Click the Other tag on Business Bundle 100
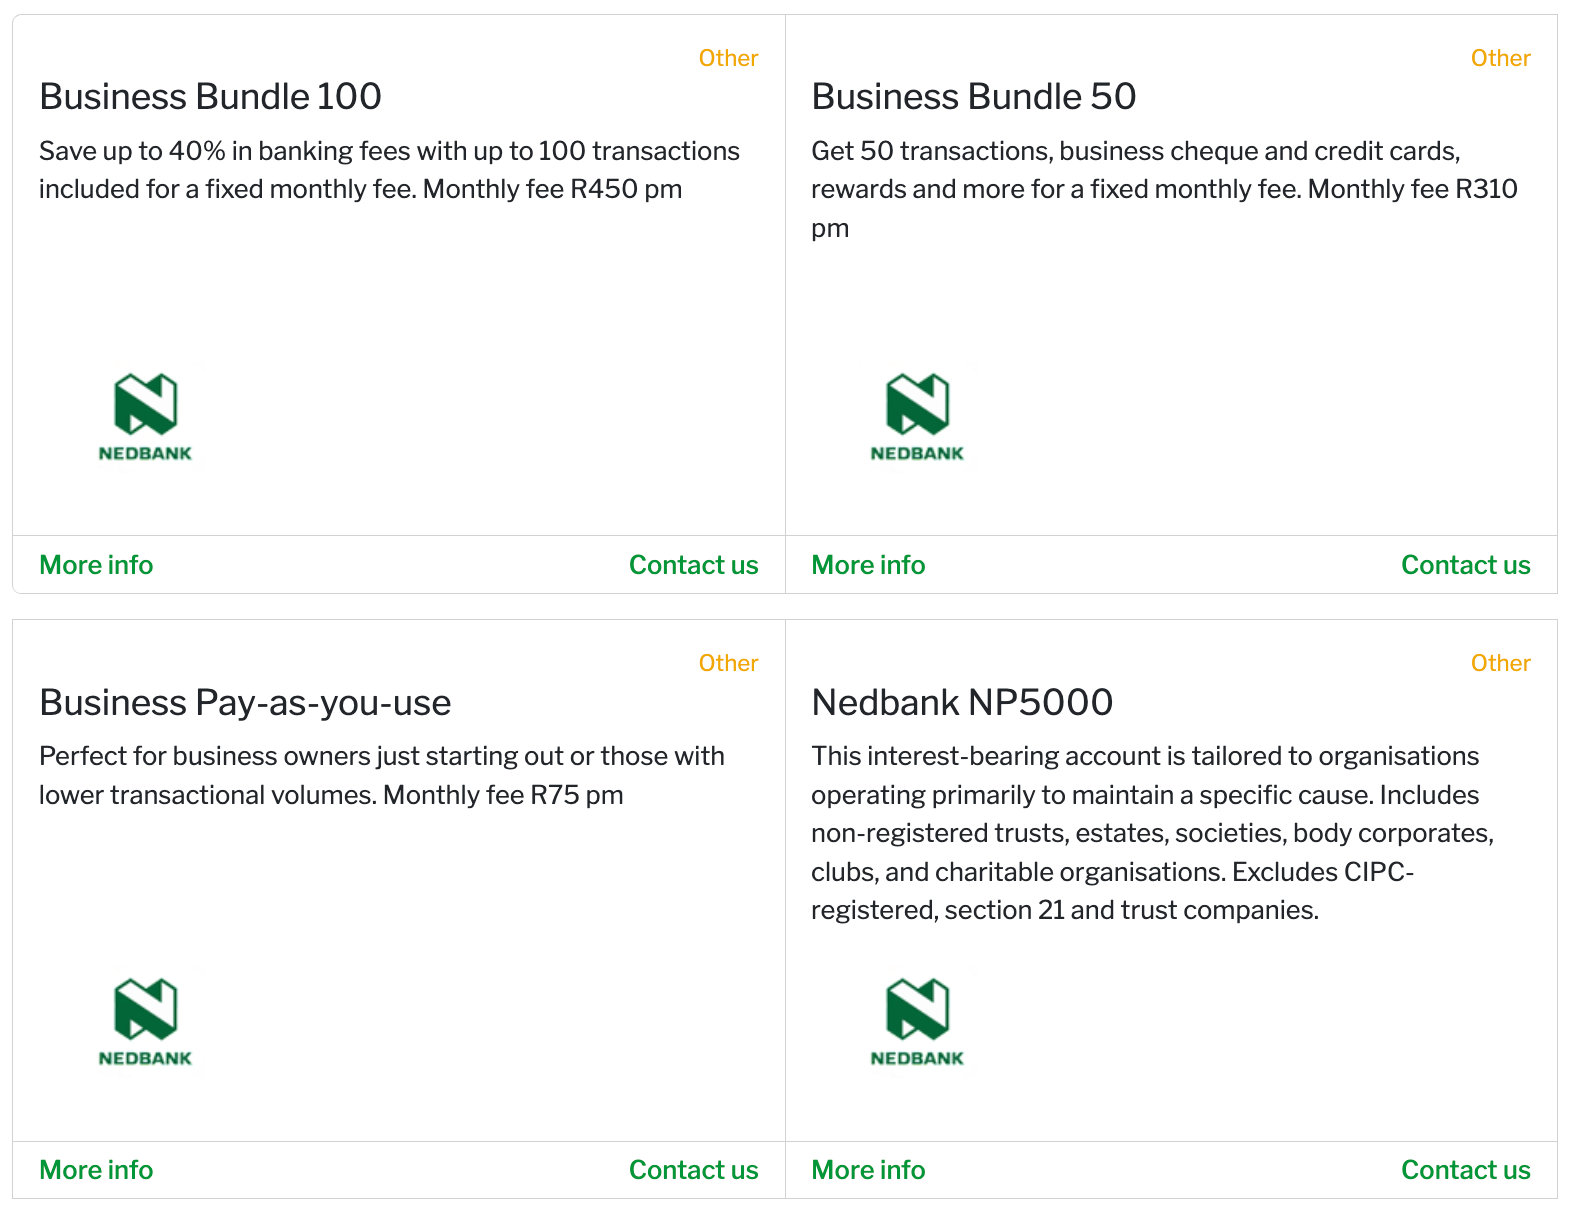 click(x=728, y=58)
